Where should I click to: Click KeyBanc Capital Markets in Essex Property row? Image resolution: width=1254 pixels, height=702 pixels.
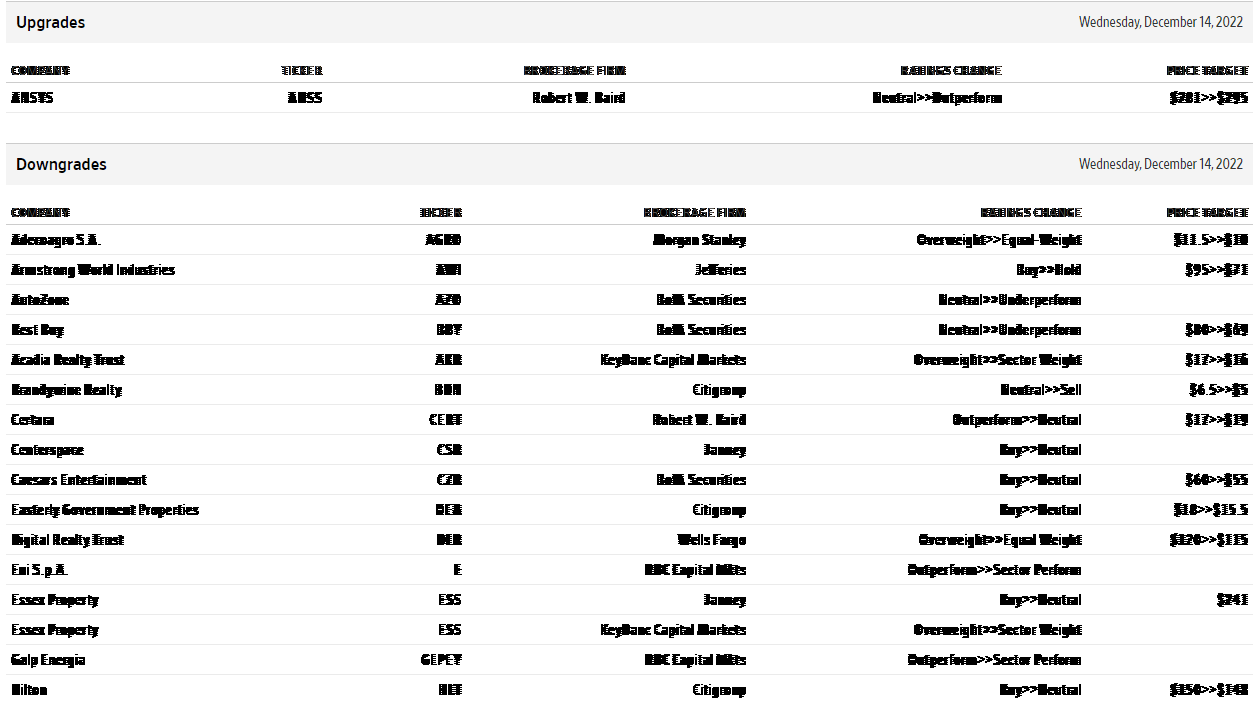(x=673, y=630)
